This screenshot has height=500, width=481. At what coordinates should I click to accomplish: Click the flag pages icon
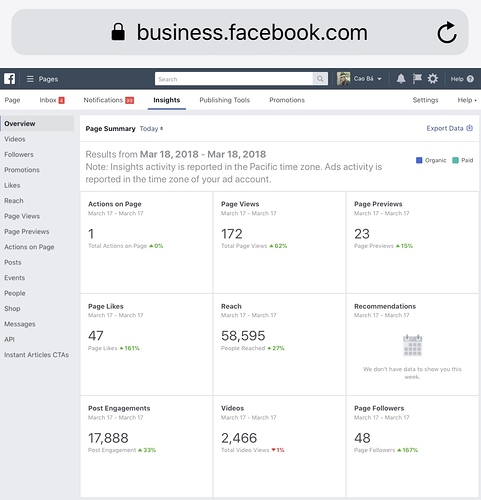click(417, 79)
